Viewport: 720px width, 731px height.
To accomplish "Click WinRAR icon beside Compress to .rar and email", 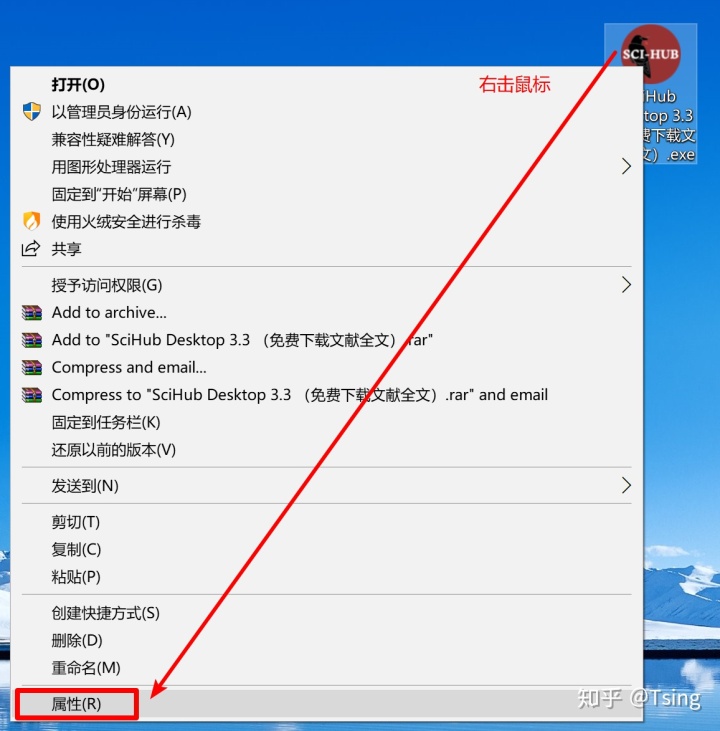I will coord(32,395).
